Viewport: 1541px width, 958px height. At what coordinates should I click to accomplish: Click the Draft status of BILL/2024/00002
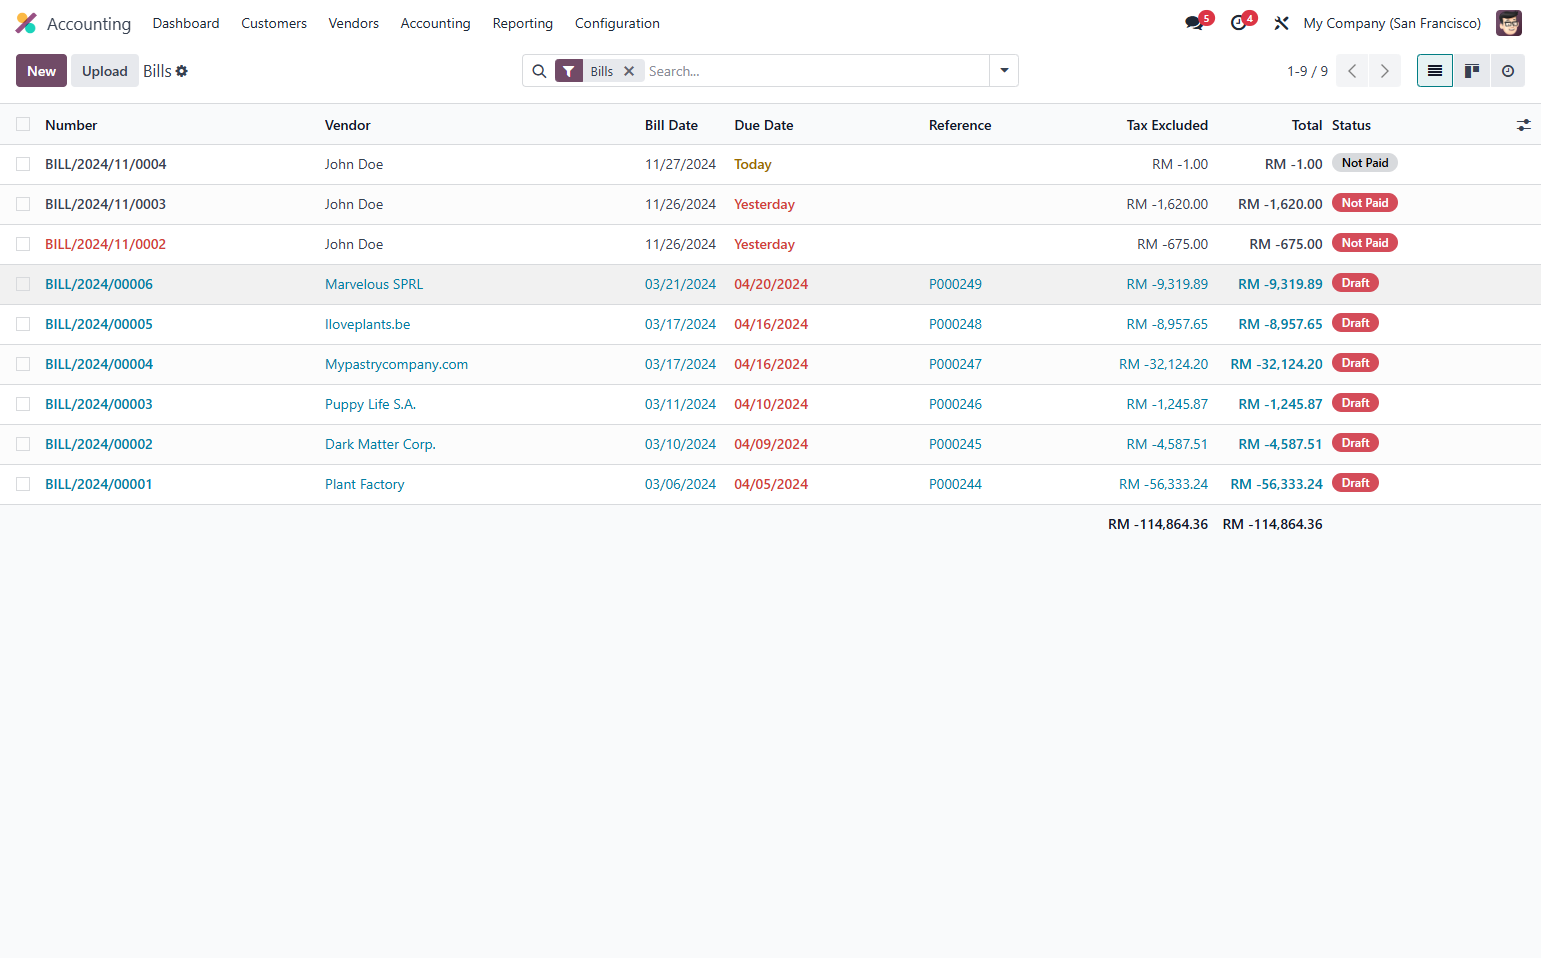pyautogui.click(x=1355, y=443)
